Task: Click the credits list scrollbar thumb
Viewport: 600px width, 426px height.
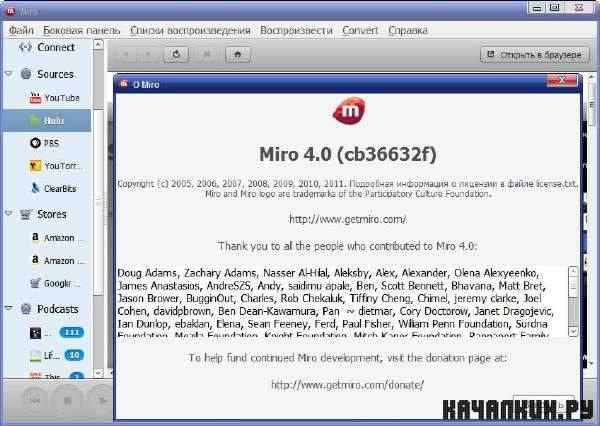Action: coord(573,287)
